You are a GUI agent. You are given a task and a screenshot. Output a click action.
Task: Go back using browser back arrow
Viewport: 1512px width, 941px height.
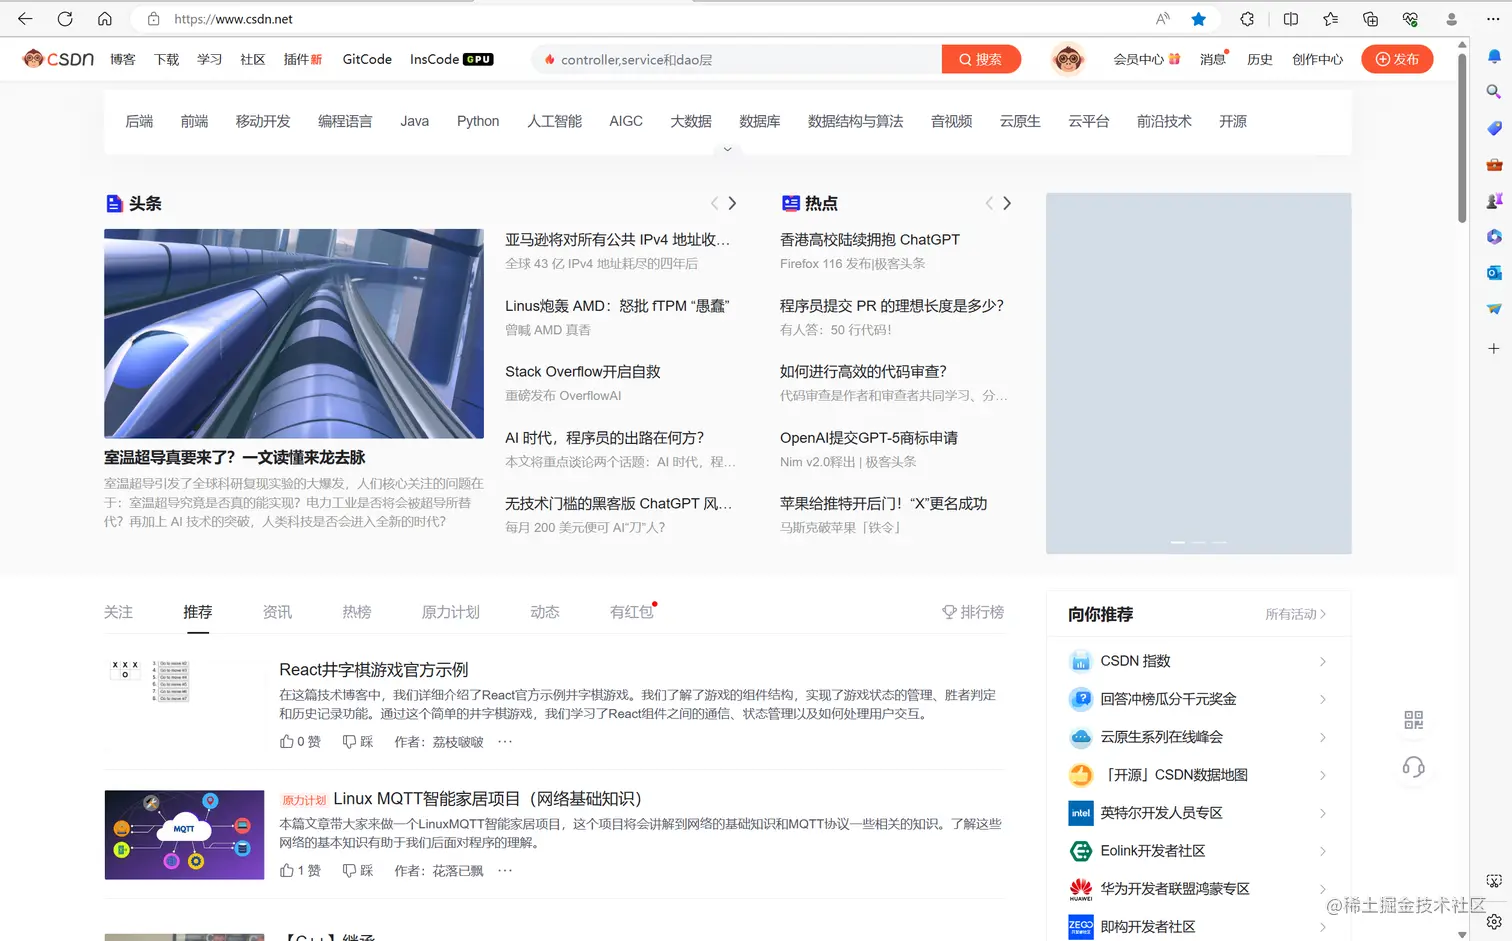point(25,19)
